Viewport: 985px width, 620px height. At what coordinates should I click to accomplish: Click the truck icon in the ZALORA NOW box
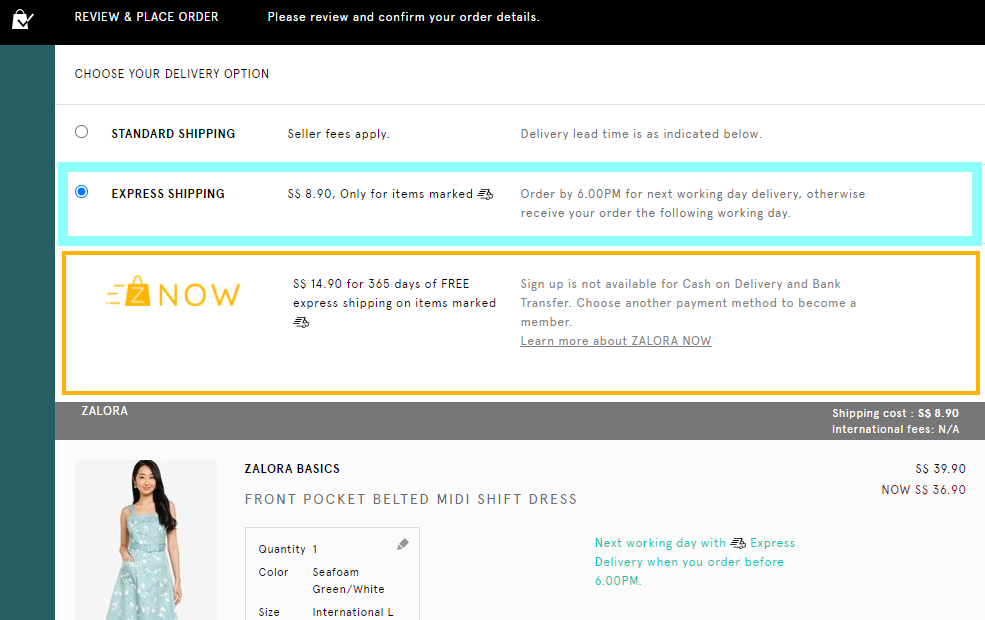click(x=300, y=322)
